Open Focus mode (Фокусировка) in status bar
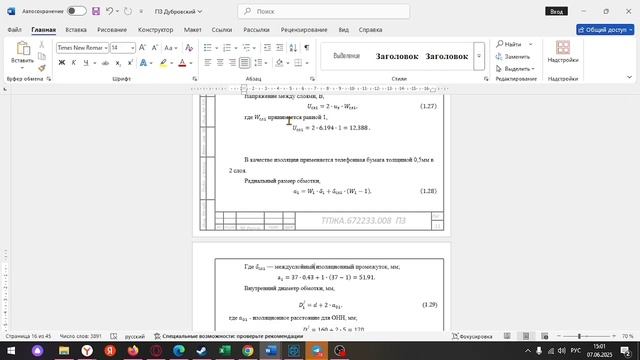The image size is (640, 360). tap(472, 336)
